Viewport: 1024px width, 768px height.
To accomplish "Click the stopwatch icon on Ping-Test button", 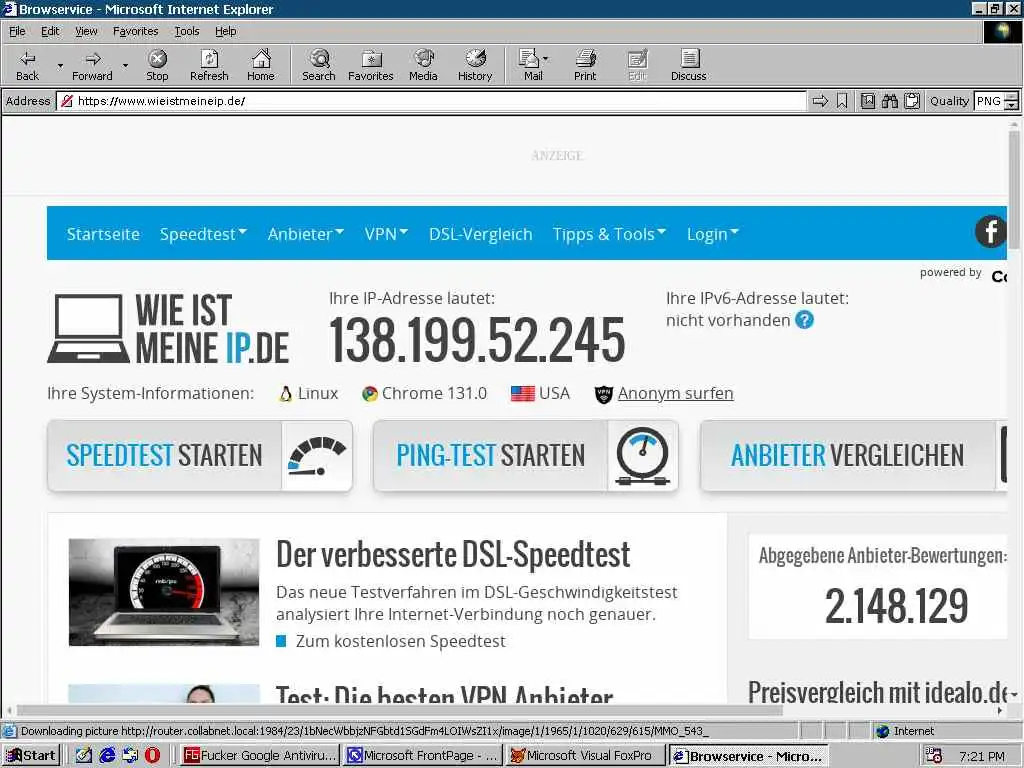I will pyautogui.click(x=643, y=456).
